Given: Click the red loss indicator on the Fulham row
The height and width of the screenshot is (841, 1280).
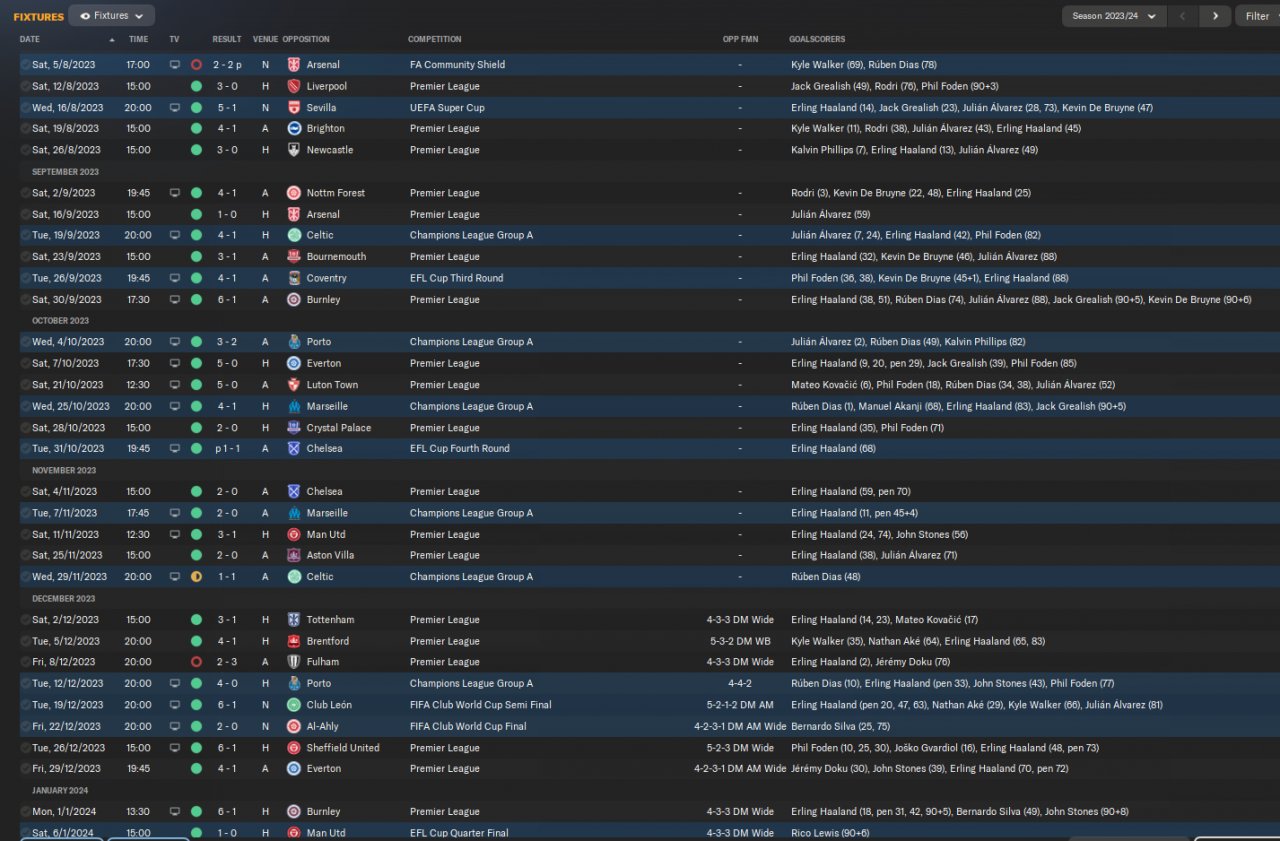Looking at the screenshot, I should pyautogui.click(x=196, y=662).
